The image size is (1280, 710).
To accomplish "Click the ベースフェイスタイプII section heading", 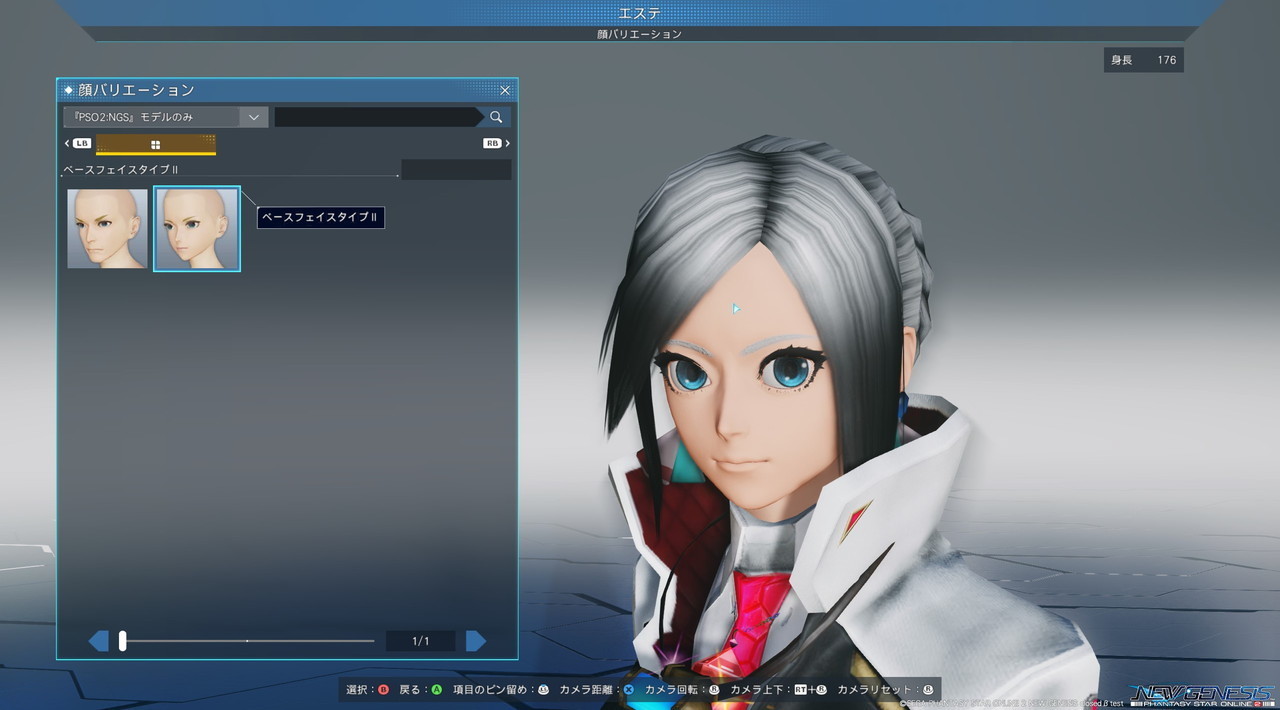I will (x=120, y=169).
